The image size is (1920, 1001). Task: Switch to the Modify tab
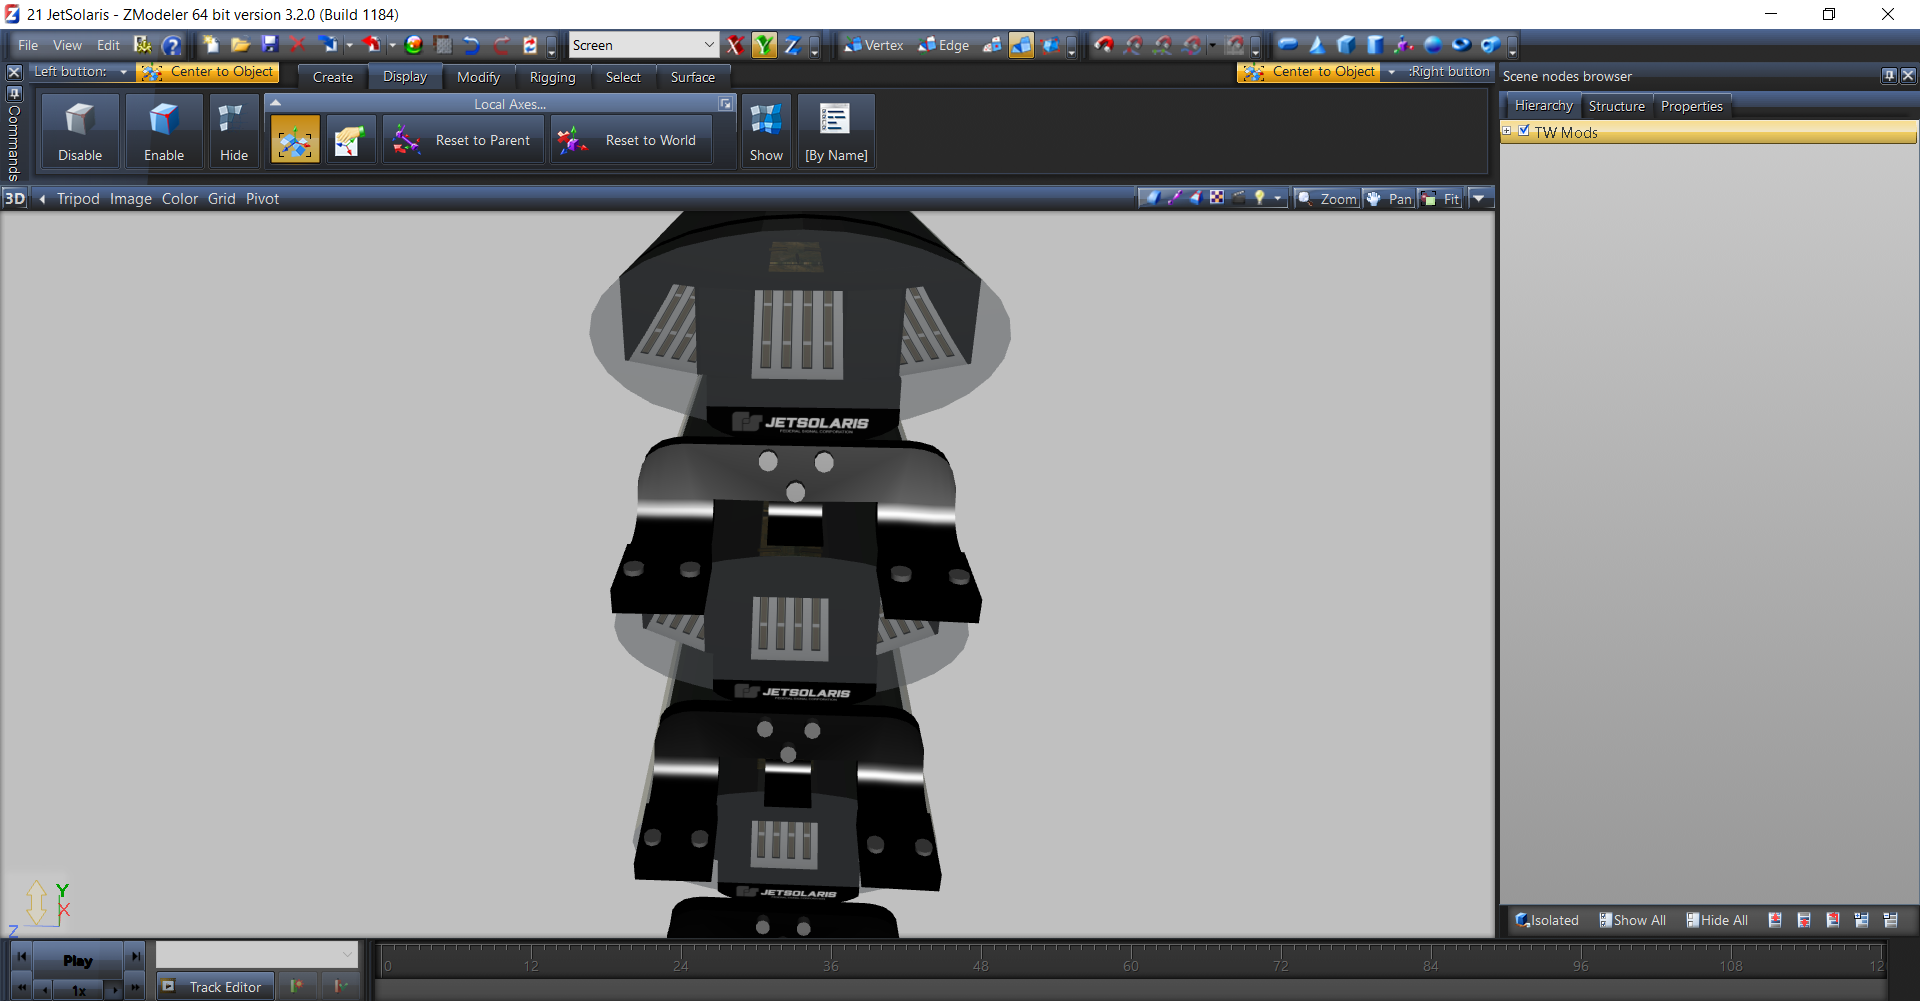pos(478,77)
